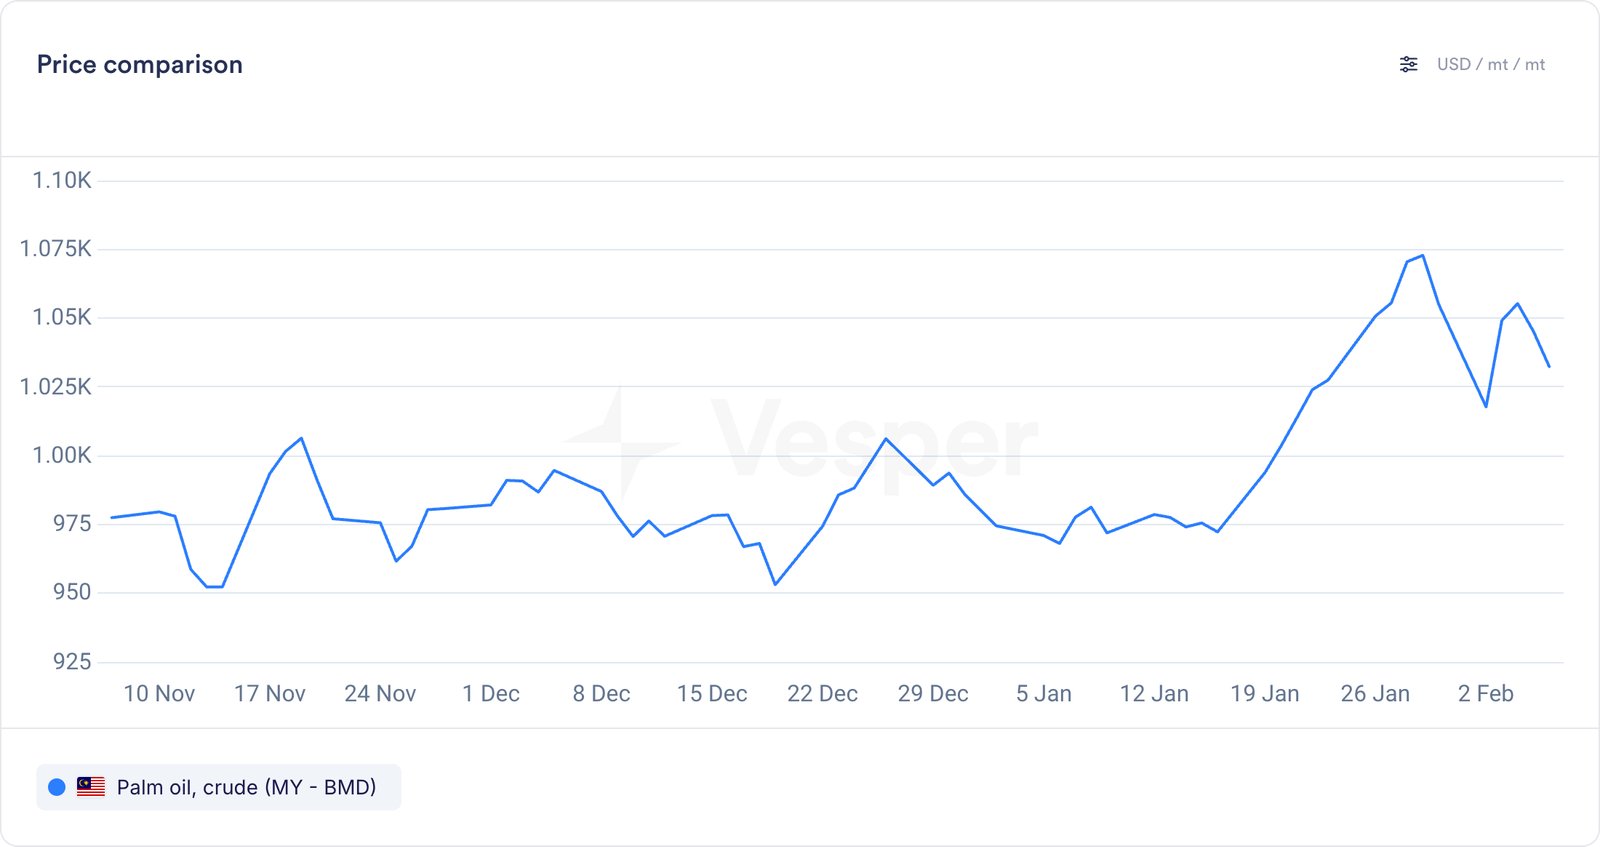Open the USD / mt / mt unit selector

click(x=1490, y=65)
